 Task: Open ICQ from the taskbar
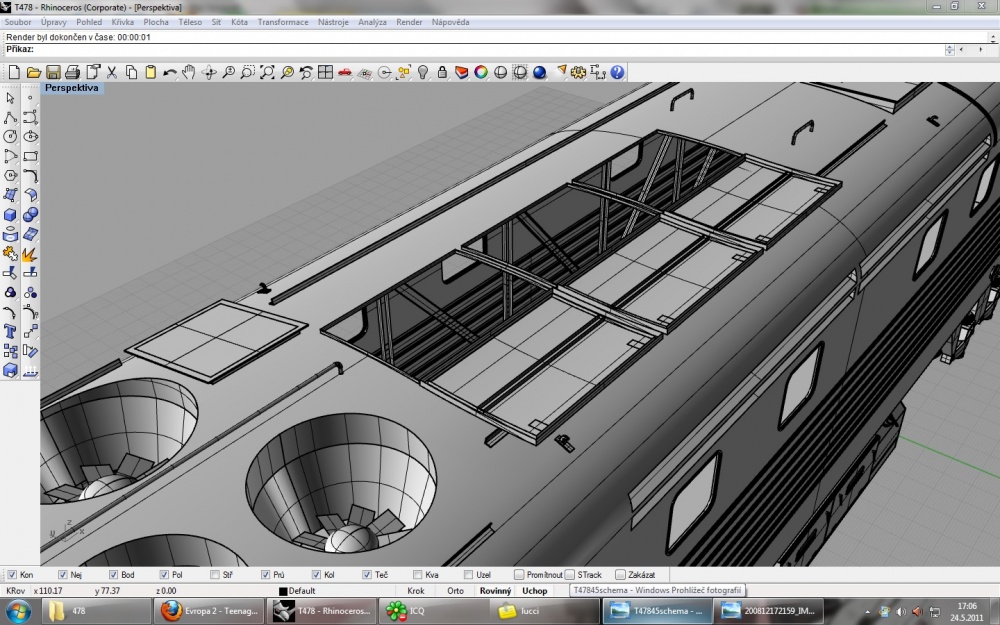pyautogui.click(x=434, y=611)
